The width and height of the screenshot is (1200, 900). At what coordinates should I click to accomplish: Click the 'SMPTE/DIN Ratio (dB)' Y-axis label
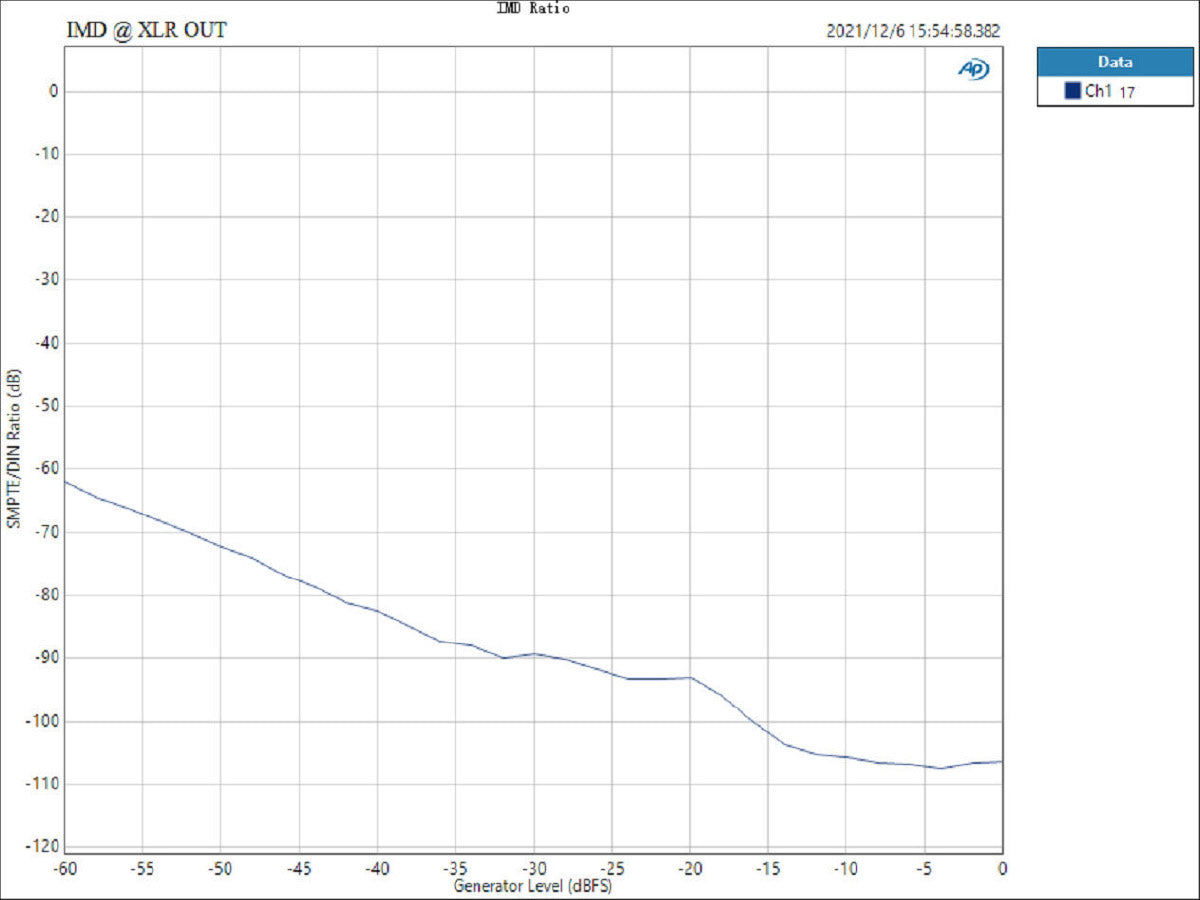[13, 448]
